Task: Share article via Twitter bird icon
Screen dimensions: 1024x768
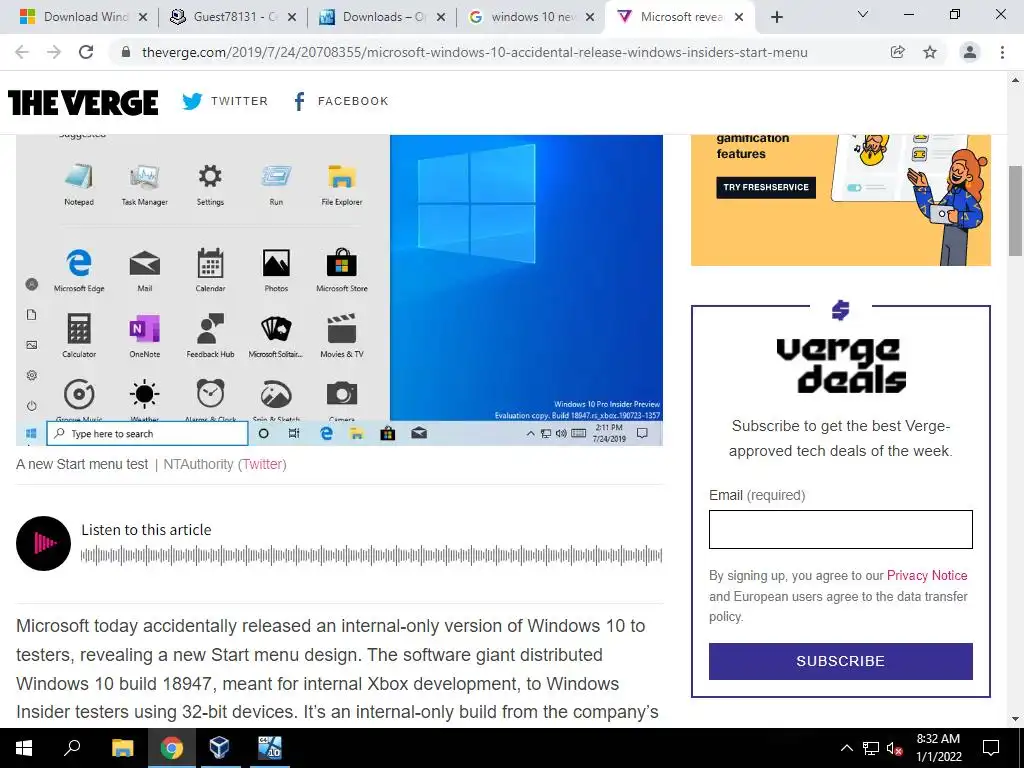Action: (192, 101)
